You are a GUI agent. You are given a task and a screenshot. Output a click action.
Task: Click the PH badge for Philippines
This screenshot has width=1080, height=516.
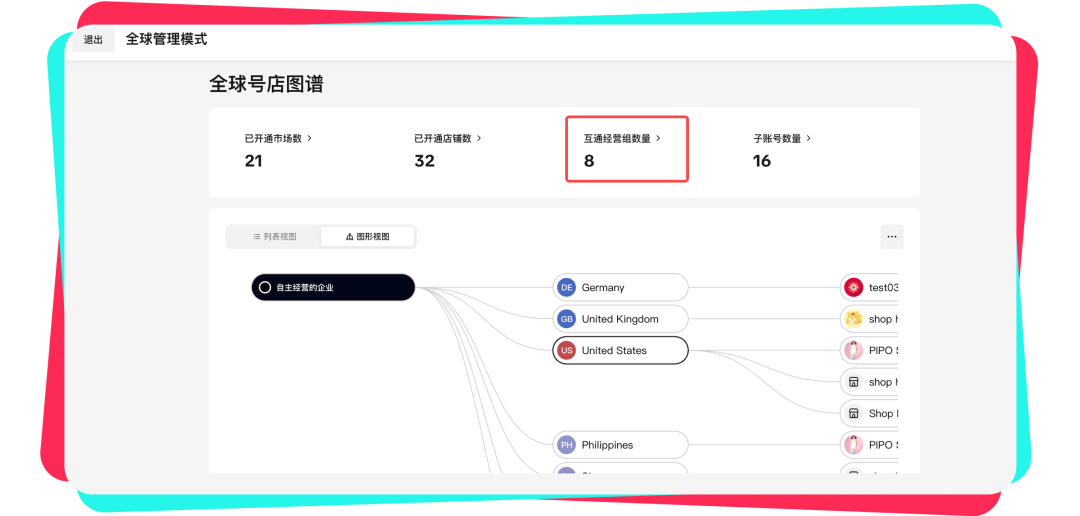tap(567, 445)
